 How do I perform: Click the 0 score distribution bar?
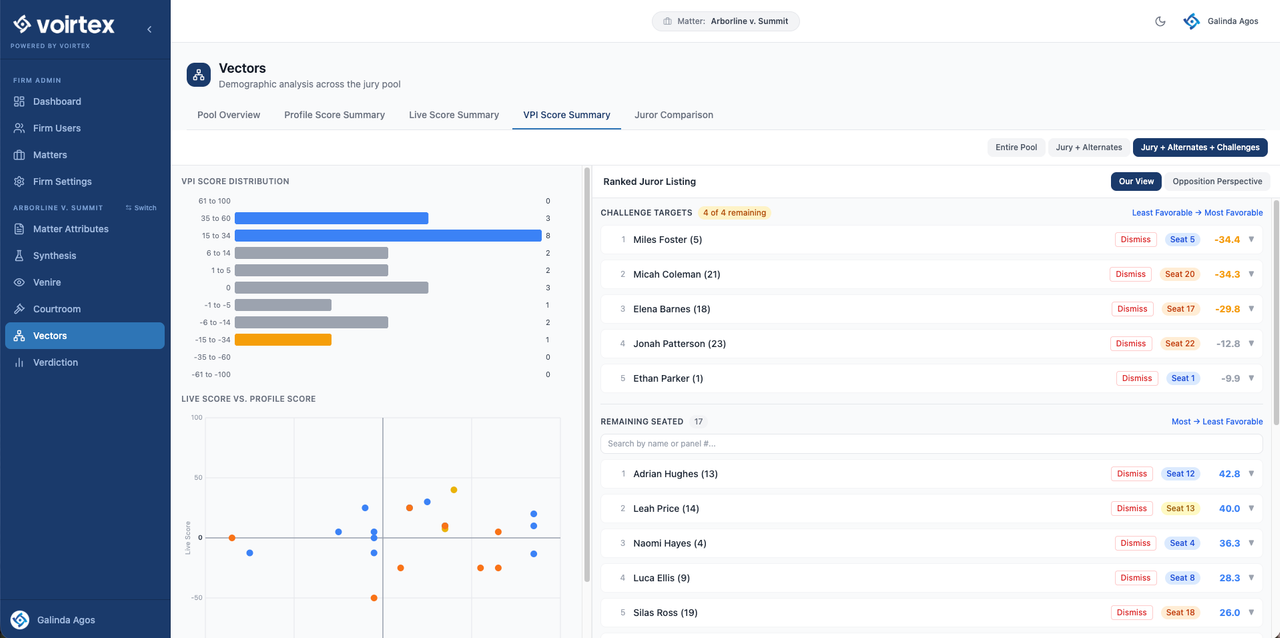pyautogui.click(x=331, y=288)
